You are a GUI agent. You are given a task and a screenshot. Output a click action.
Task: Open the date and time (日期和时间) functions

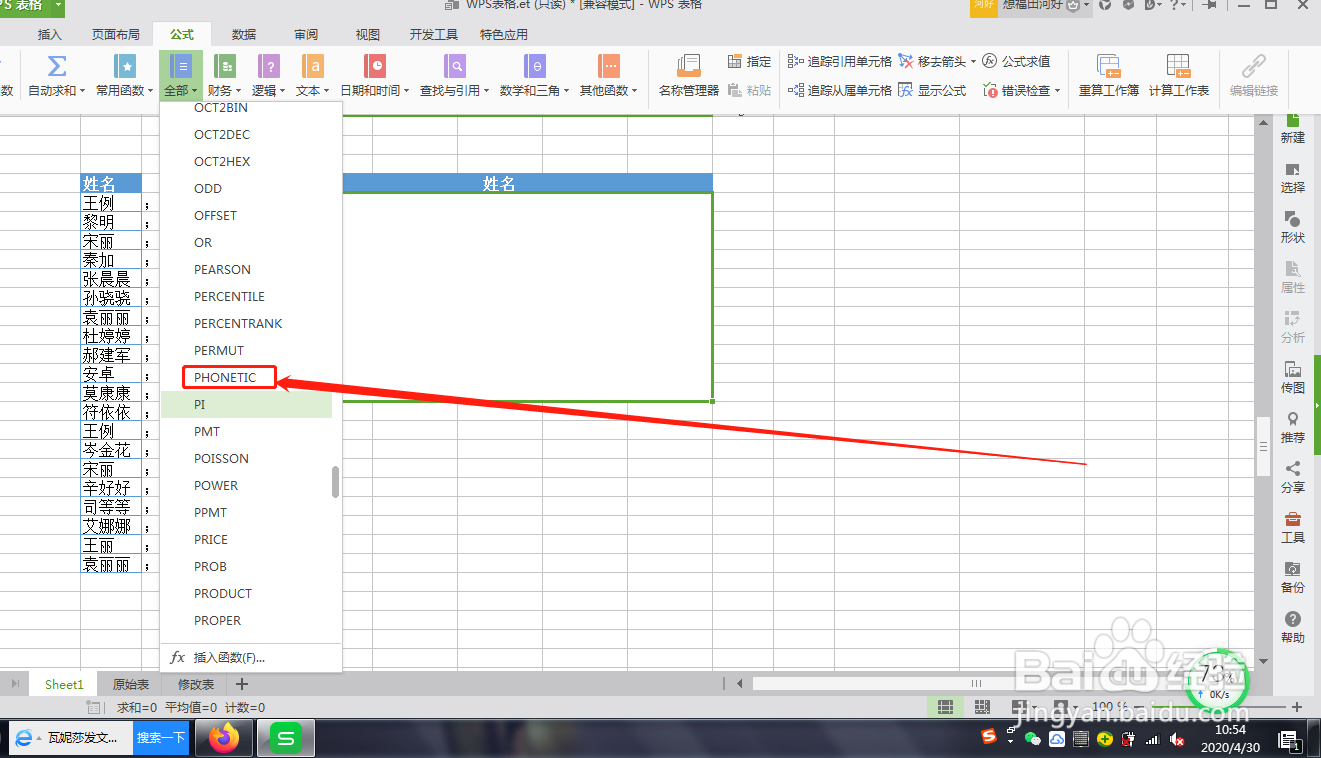pos(375,76)
